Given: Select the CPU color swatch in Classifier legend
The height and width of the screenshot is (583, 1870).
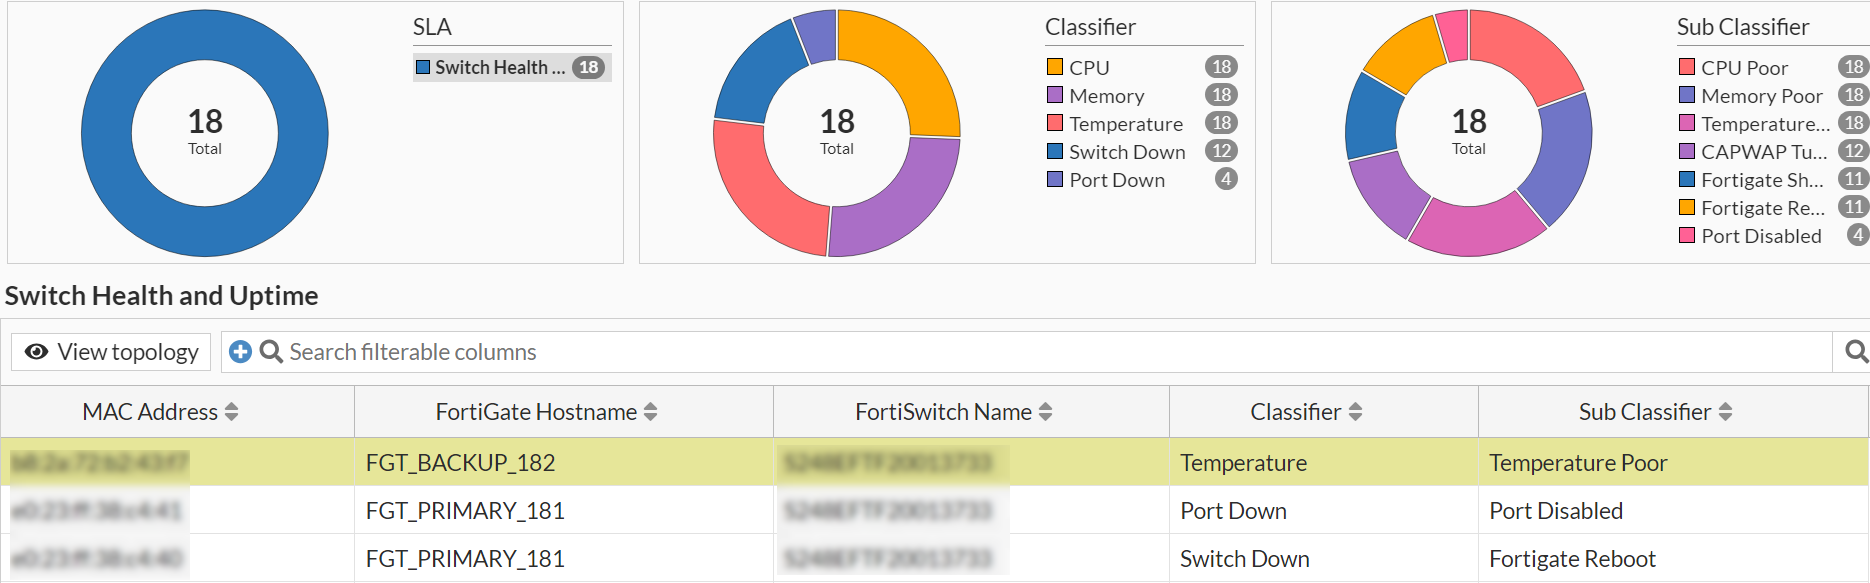Looking at the screenshot, I should [1053, 67].
